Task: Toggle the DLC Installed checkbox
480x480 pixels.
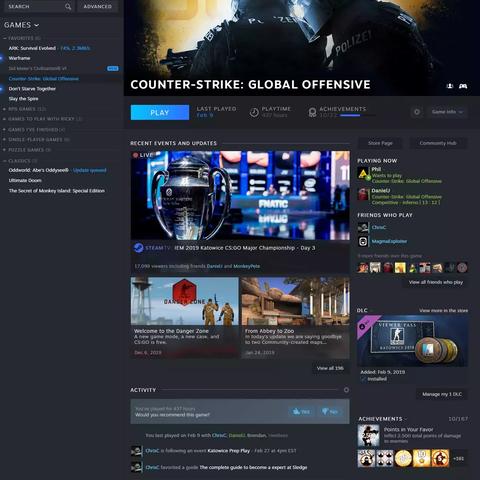Action: [x=363, y=379]
